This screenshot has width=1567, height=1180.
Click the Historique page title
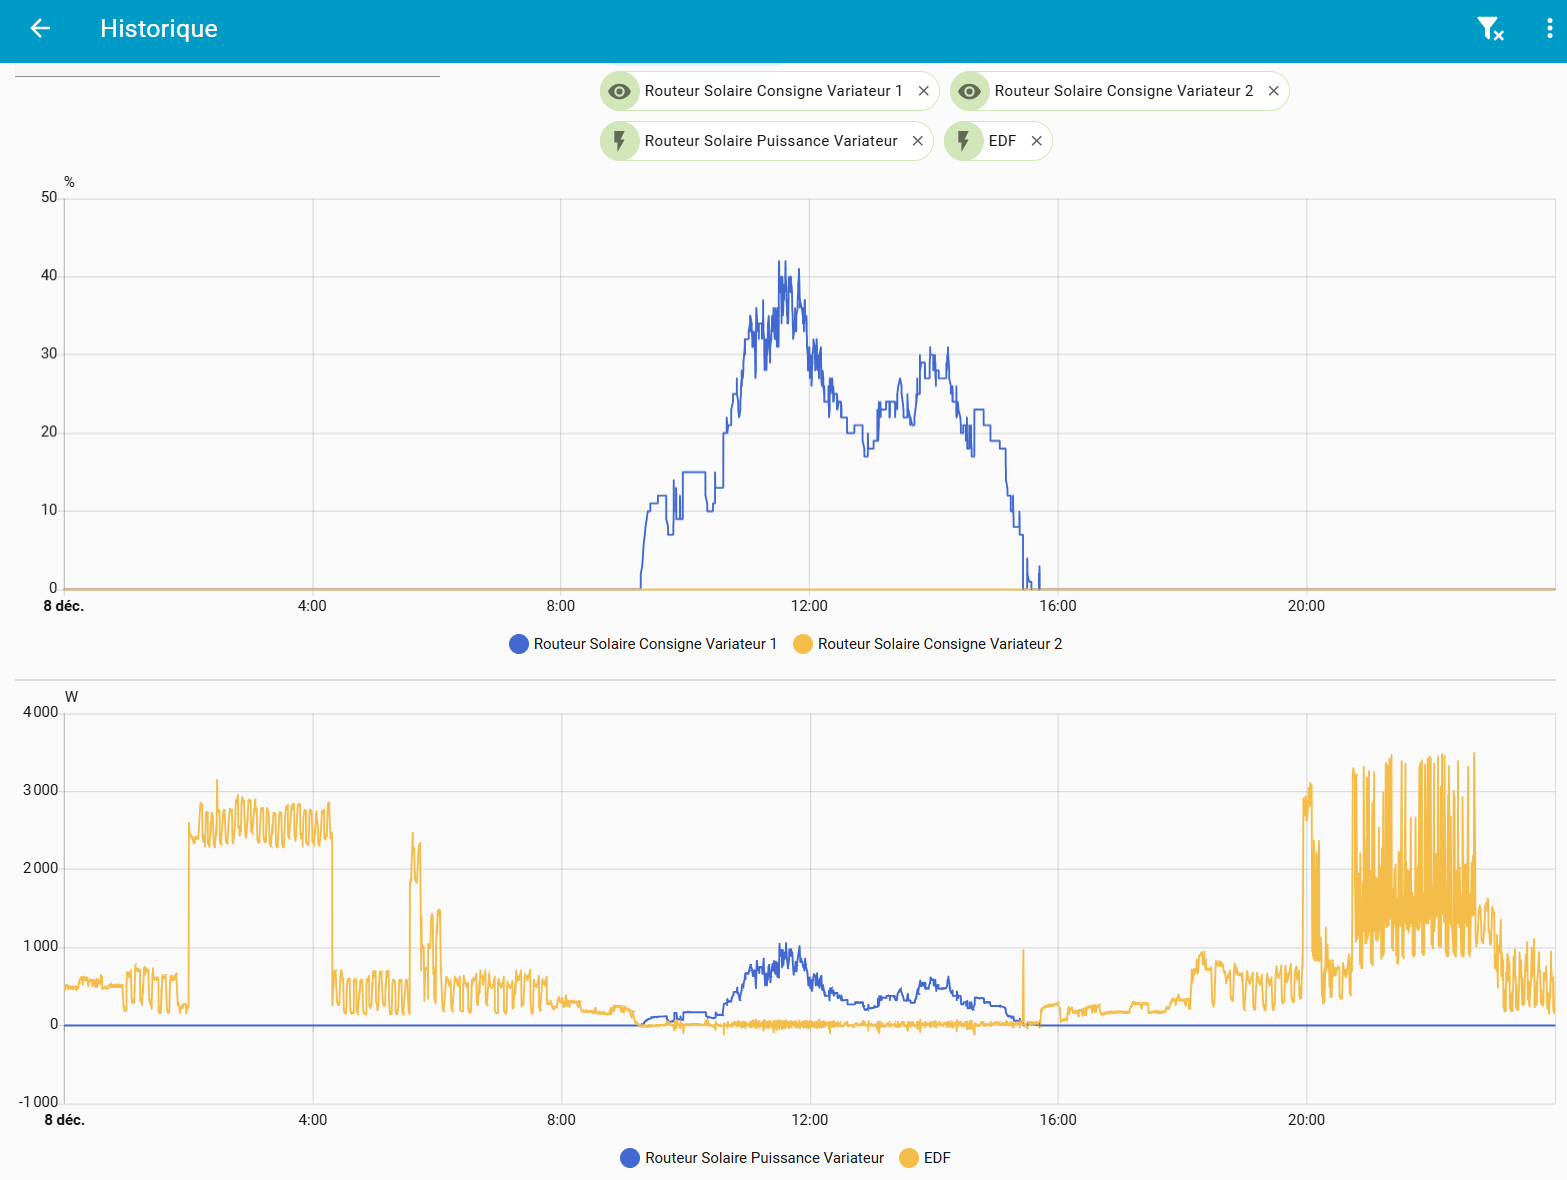(x=159, y=29)
